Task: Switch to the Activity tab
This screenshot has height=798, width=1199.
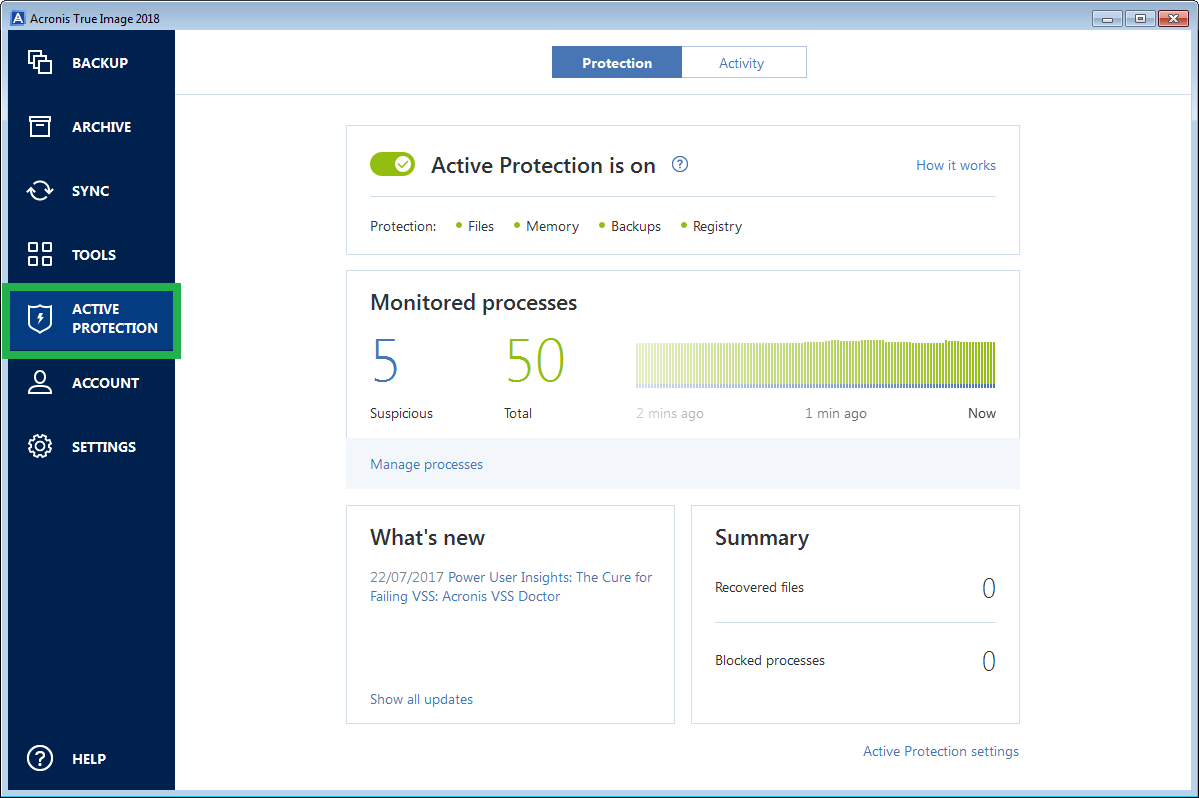Action: click(743, 63)
